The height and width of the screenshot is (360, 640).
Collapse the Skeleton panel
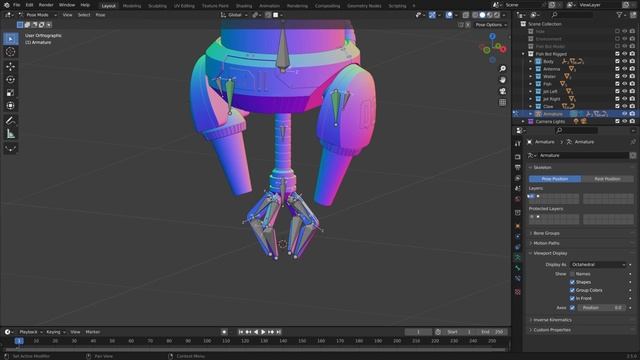point(542,167)
